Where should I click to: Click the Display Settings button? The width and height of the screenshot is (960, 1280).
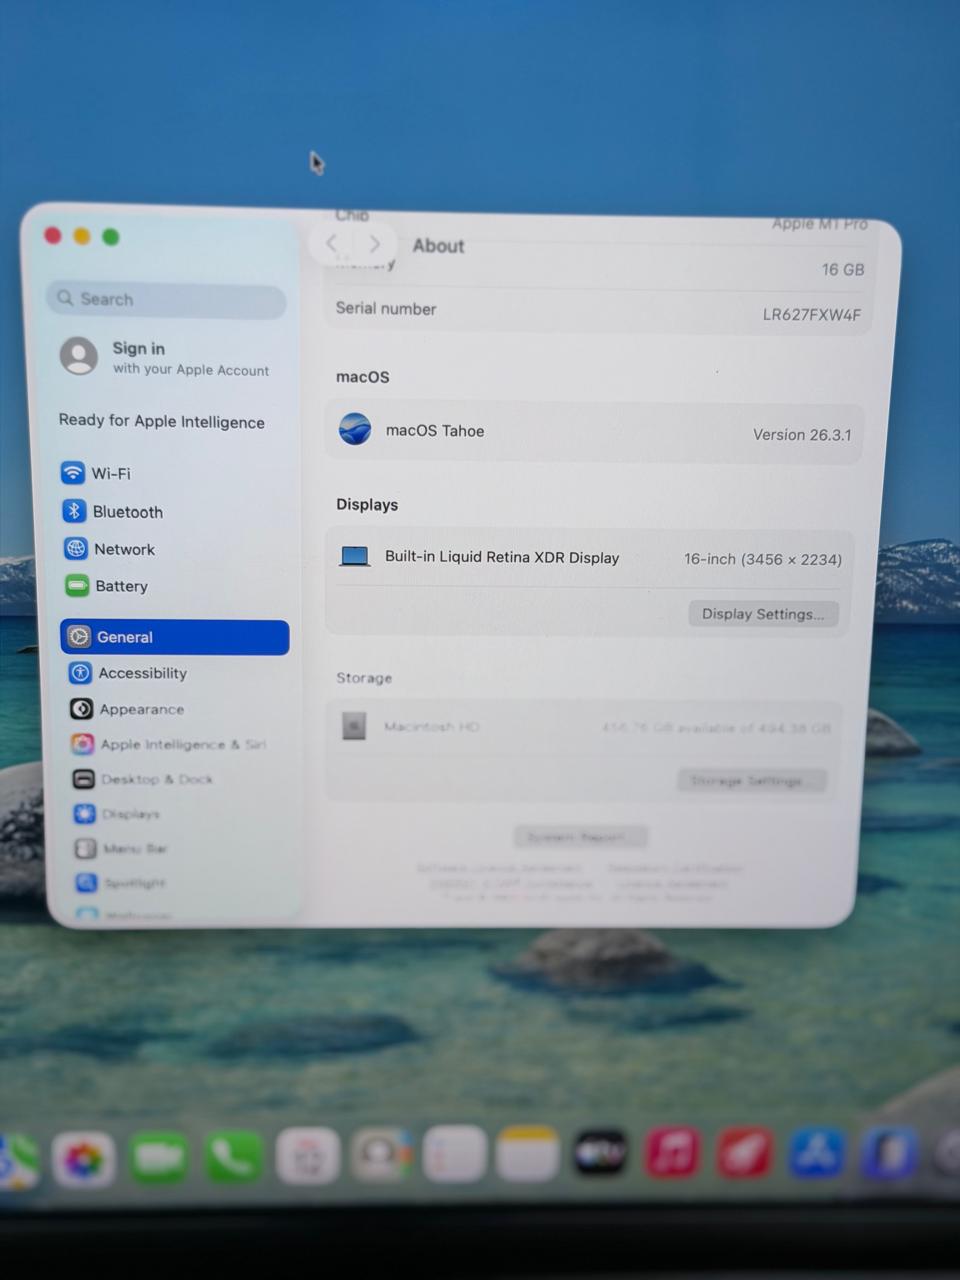[763, 614]
